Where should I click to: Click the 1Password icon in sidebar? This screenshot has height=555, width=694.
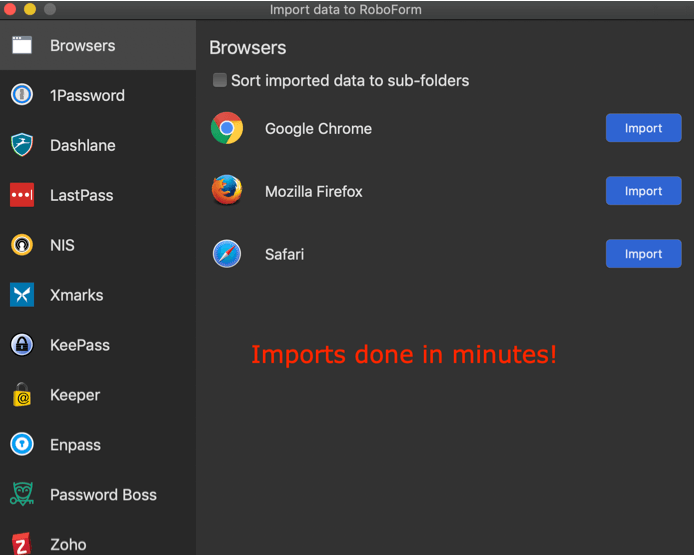coord(21,95)
